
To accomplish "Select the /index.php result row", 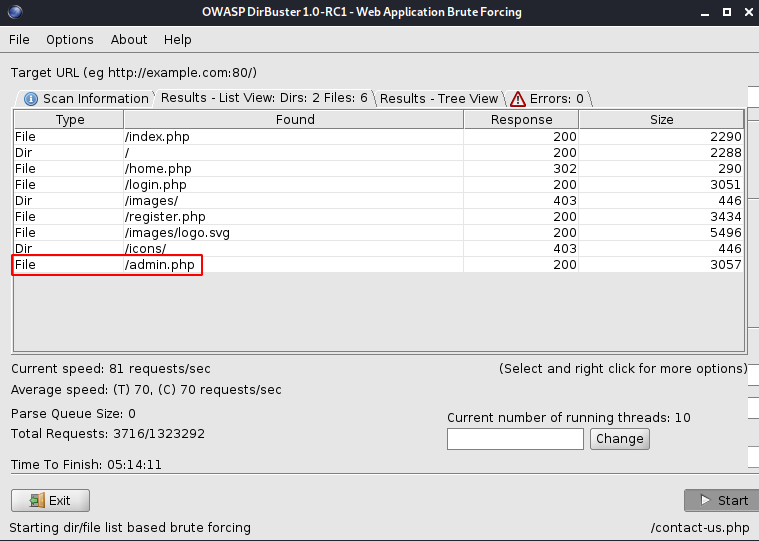I will [x=379, y=136].
